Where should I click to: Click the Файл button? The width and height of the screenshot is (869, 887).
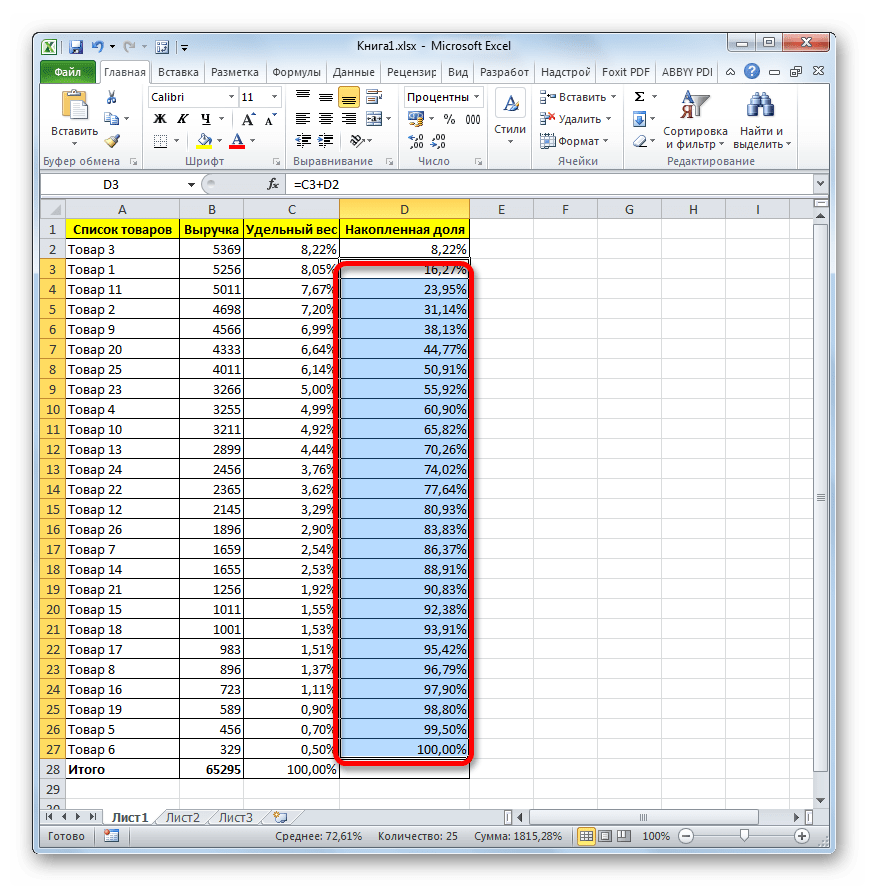tap(68, 72)
